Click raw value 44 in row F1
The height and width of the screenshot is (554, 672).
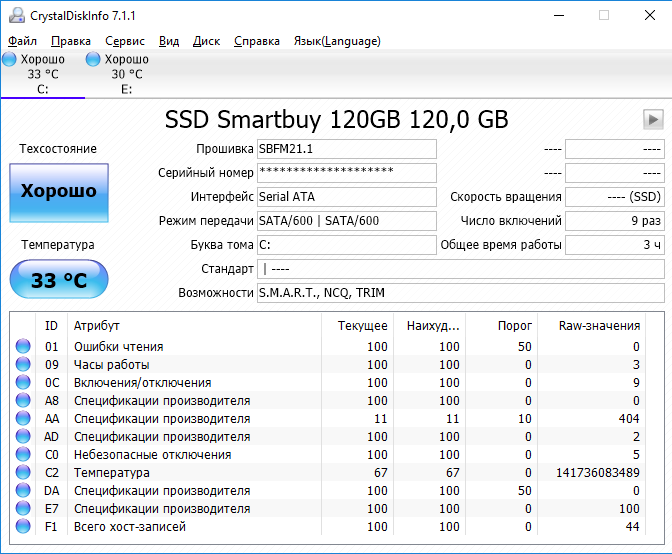[633, 527]
